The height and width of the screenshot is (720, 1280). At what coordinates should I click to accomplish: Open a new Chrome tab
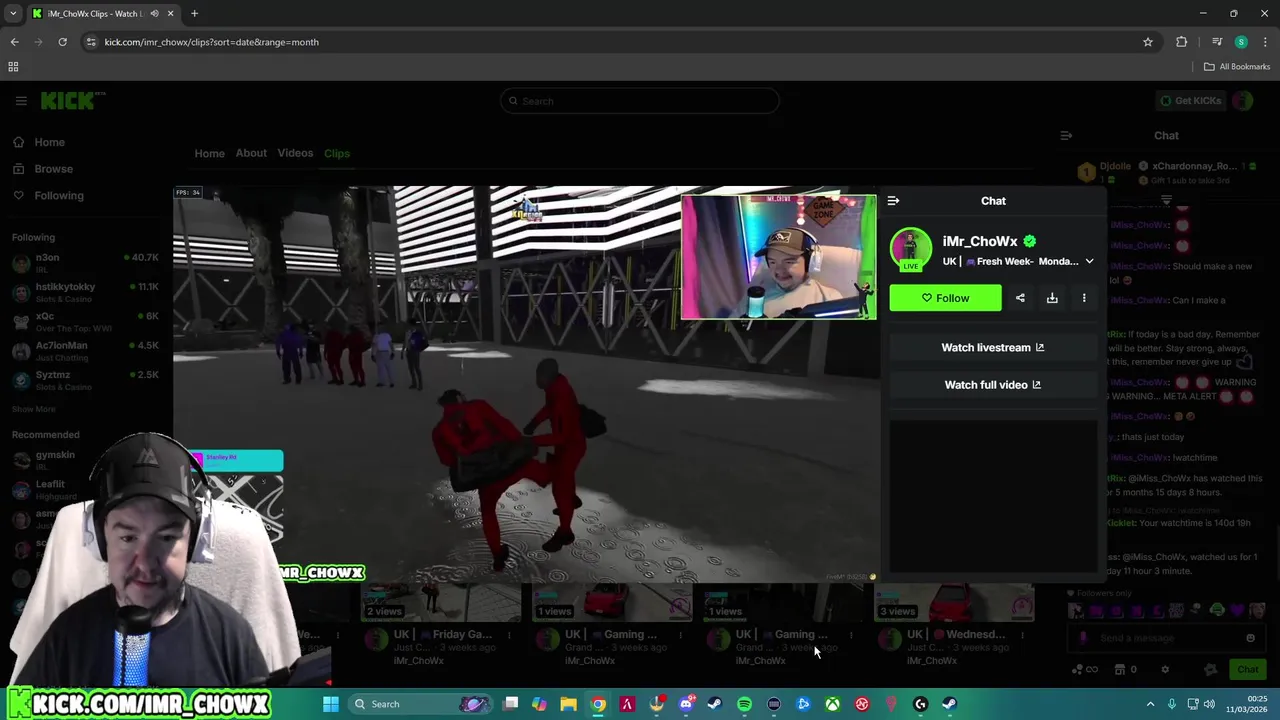(194, 14)
